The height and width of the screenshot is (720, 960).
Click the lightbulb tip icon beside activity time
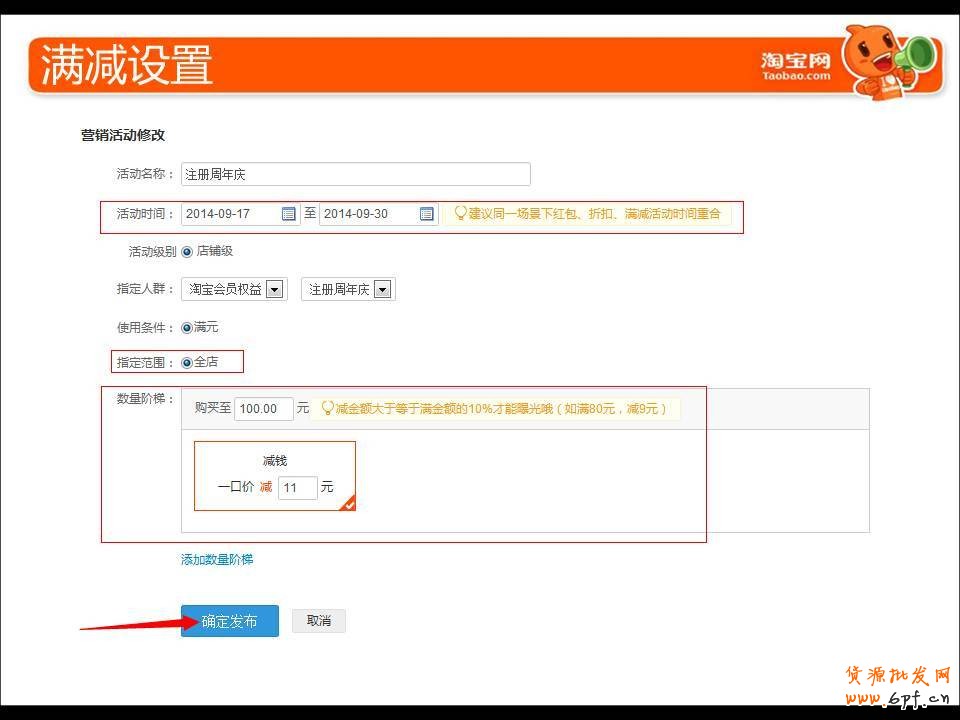[460, 213]
